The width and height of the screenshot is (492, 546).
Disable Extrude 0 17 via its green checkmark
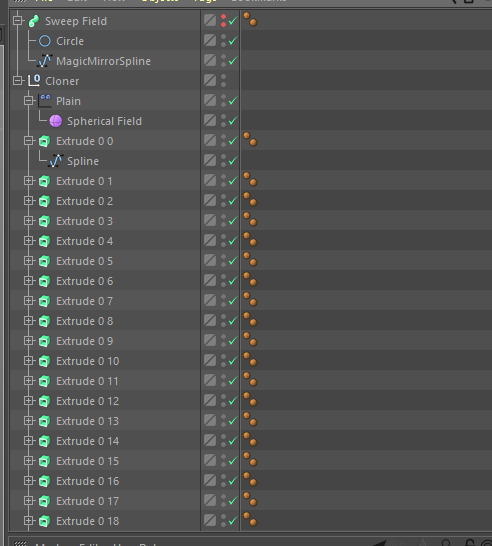click(233, 500)
